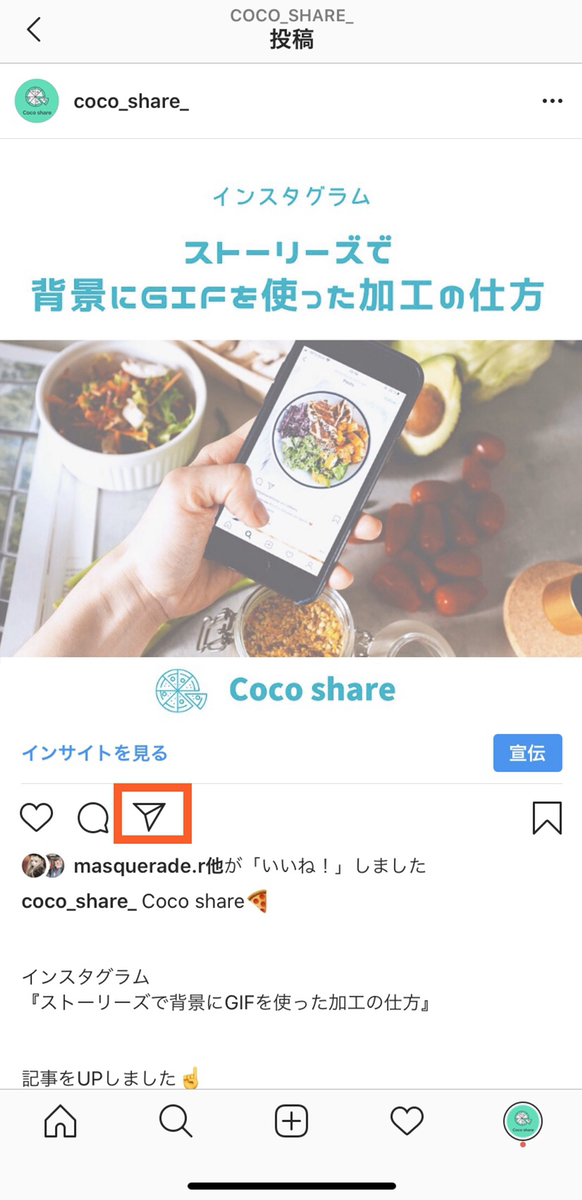Open profile tab avatar in bottom bar

pyautogui.click(x=522, y=1122)
